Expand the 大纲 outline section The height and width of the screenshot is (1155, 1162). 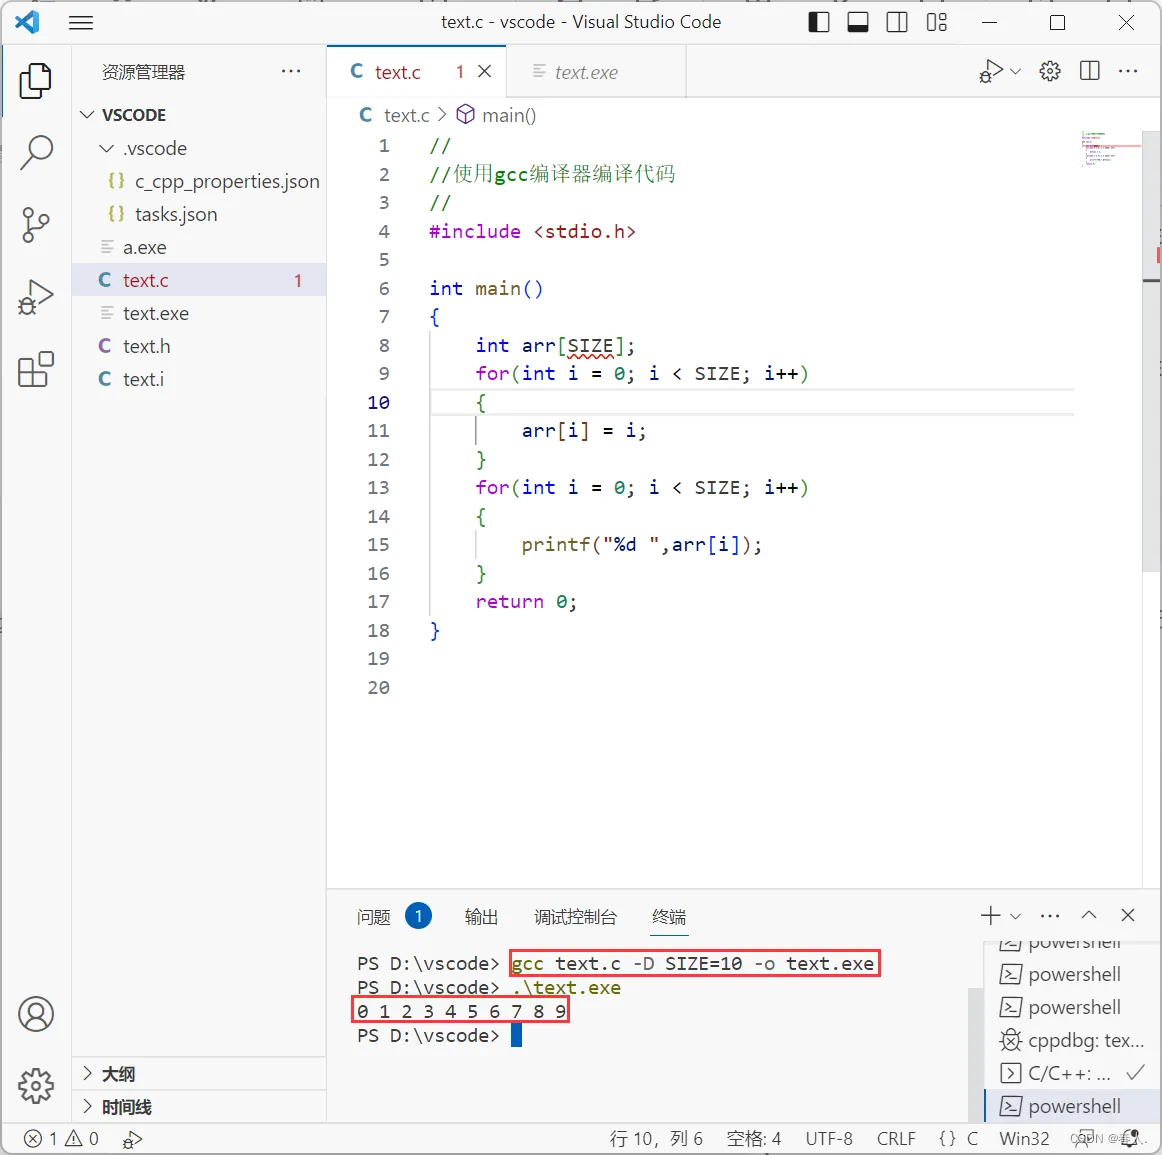[118, 1074]
